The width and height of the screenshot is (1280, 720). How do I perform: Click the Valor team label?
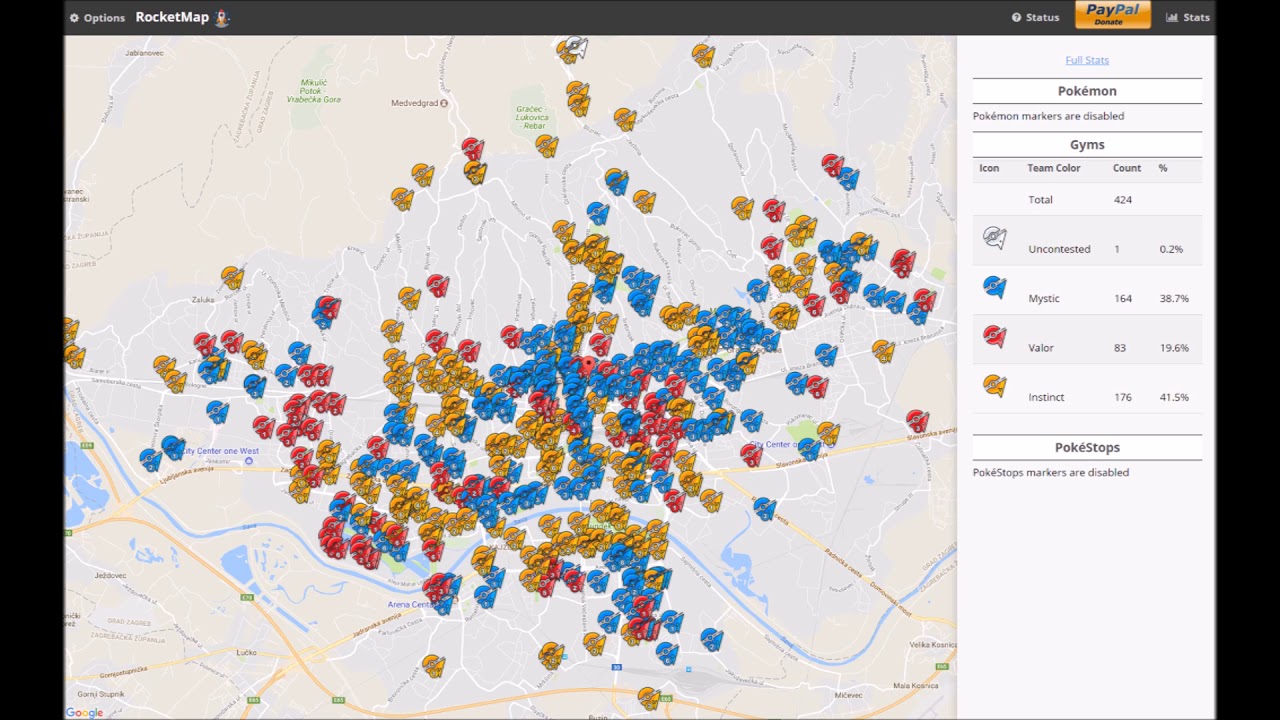point(1041,348)
